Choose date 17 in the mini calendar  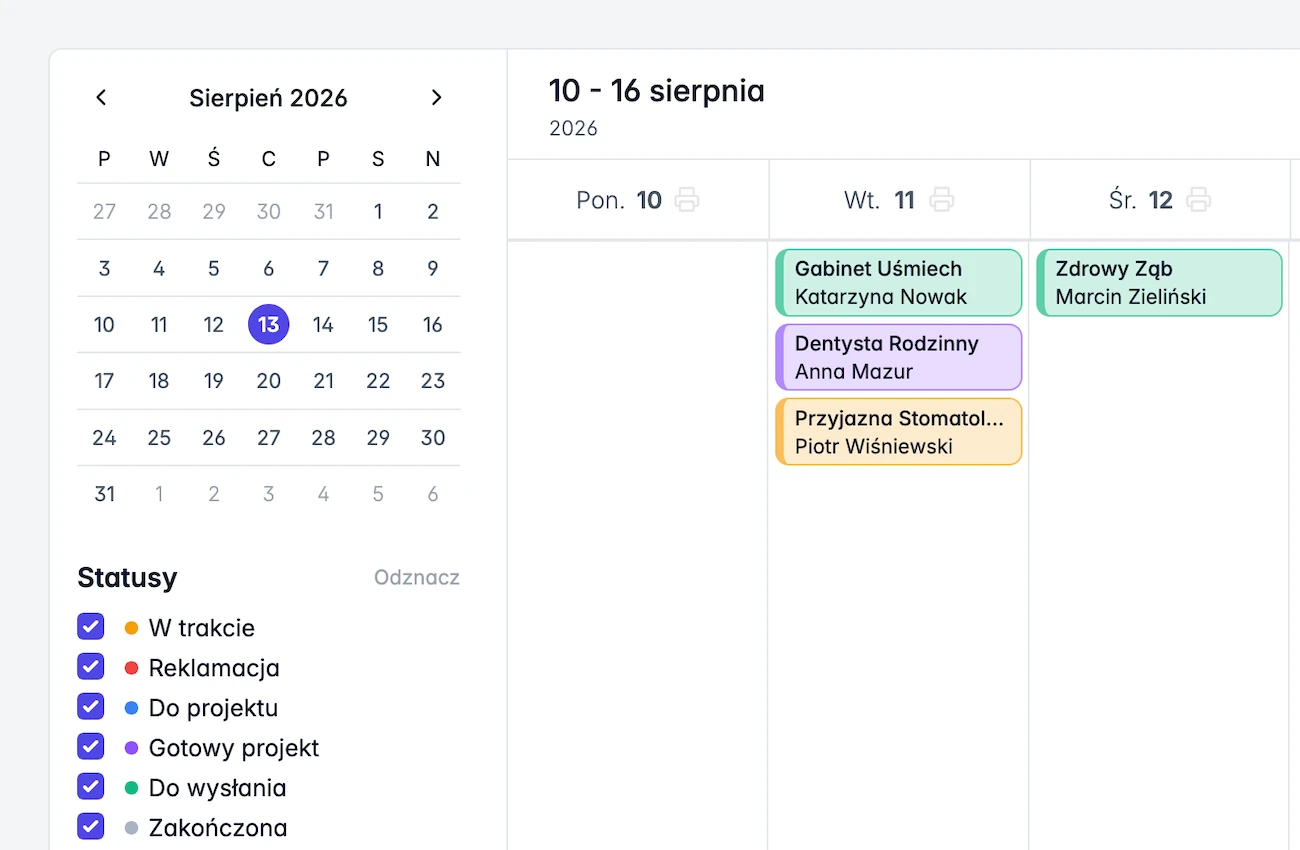(x=104, y=381)
